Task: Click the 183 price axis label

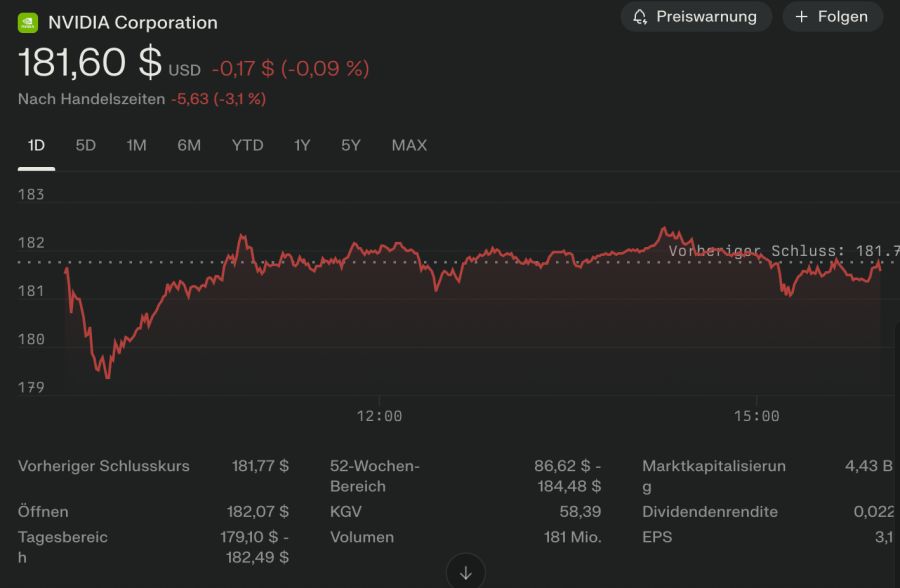Action: pyautogui.click(x=31, y=195)
